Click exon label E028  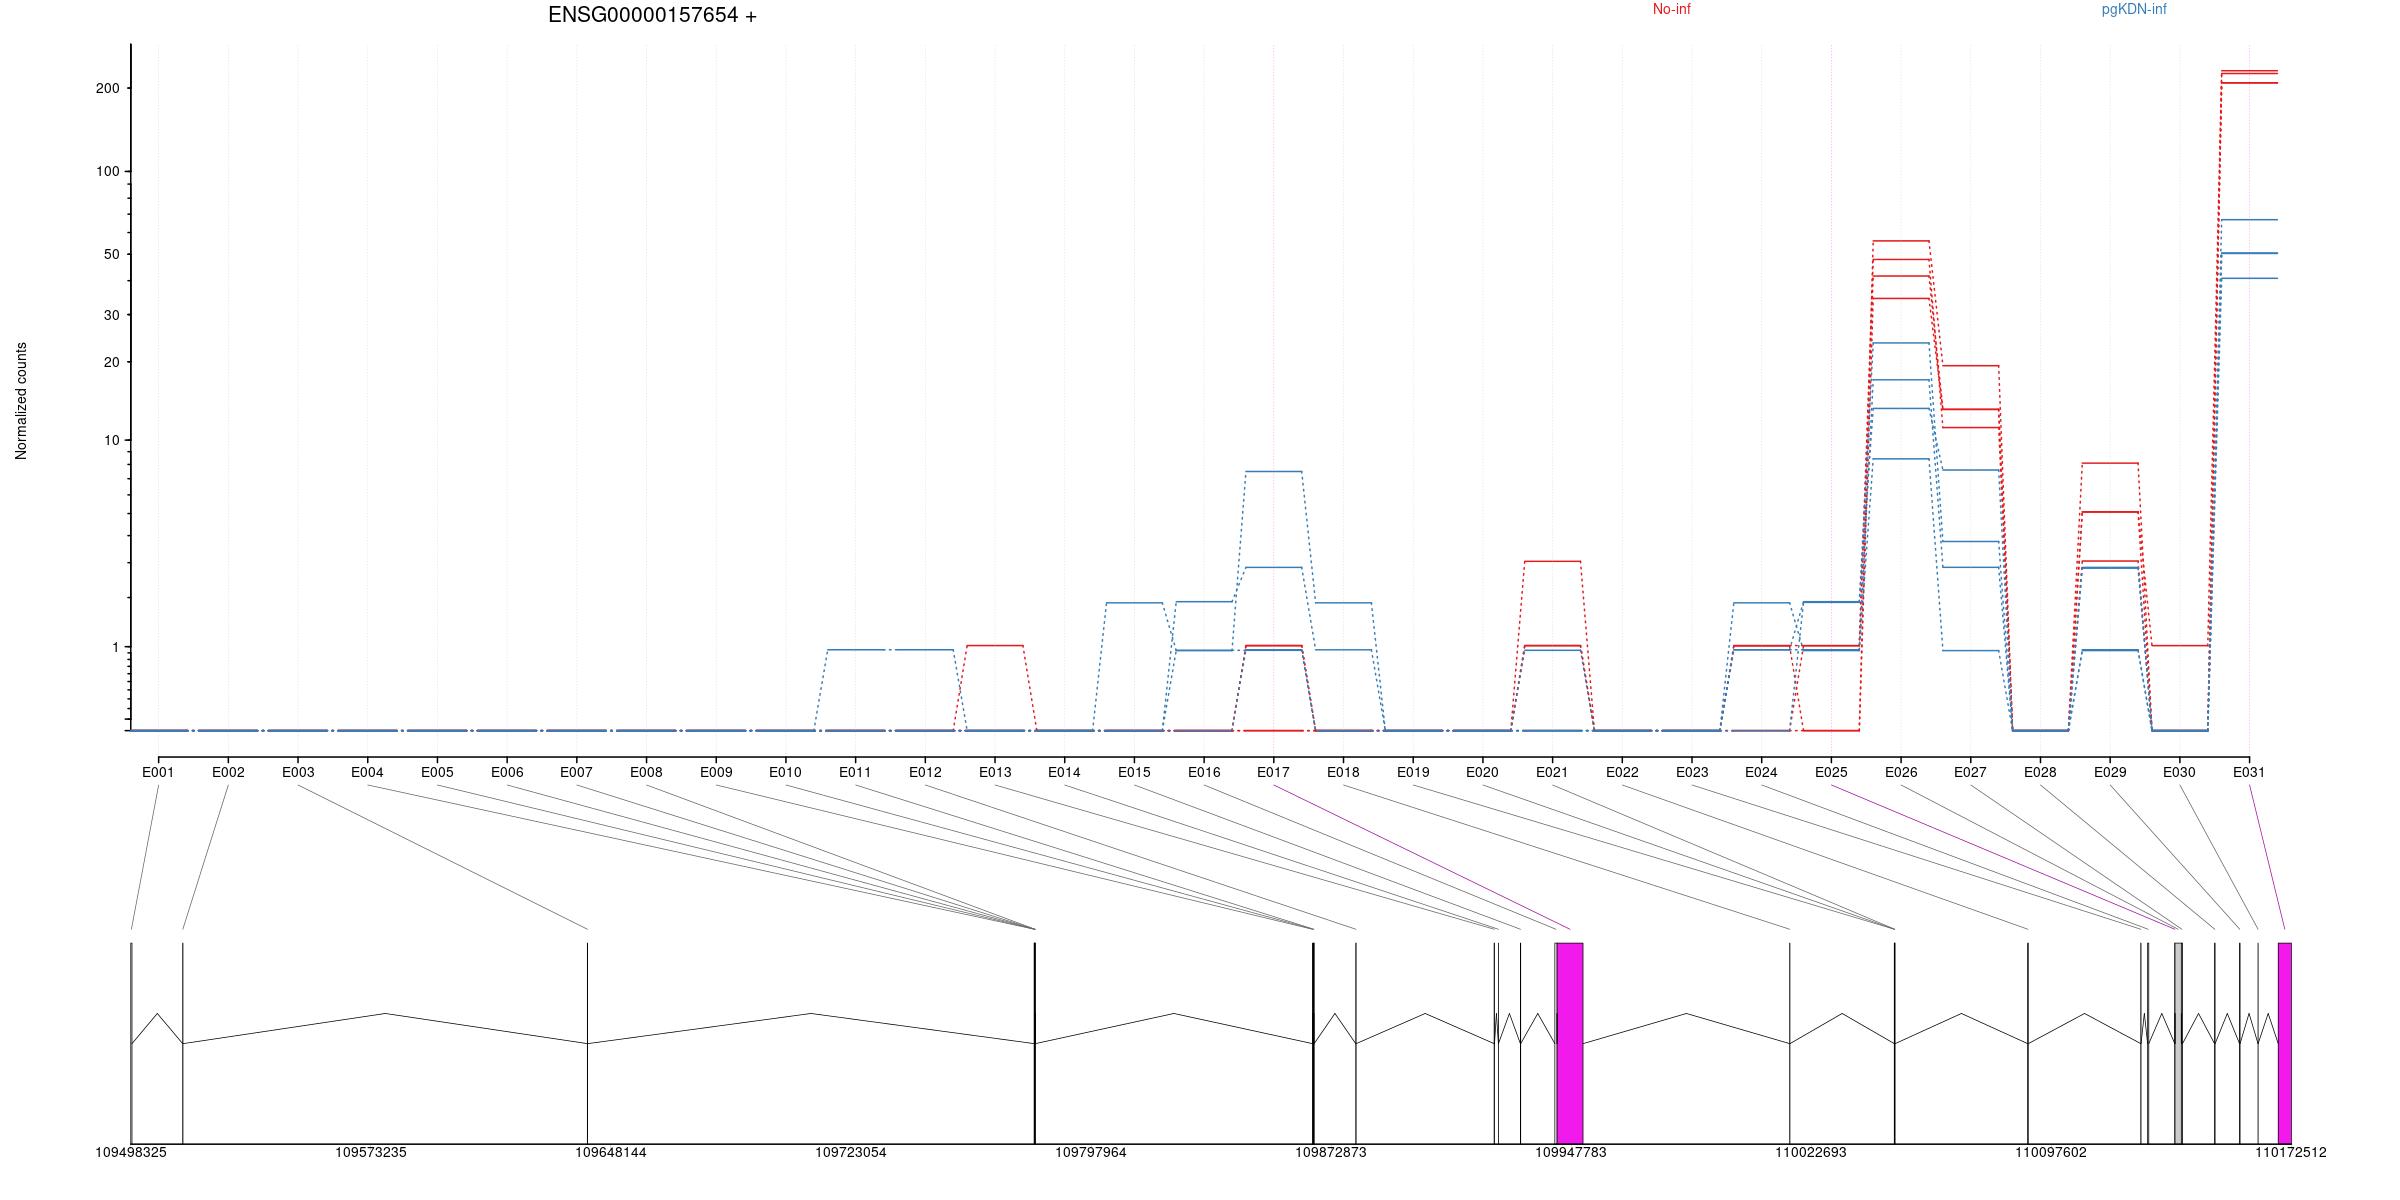tap(2040, 772)
